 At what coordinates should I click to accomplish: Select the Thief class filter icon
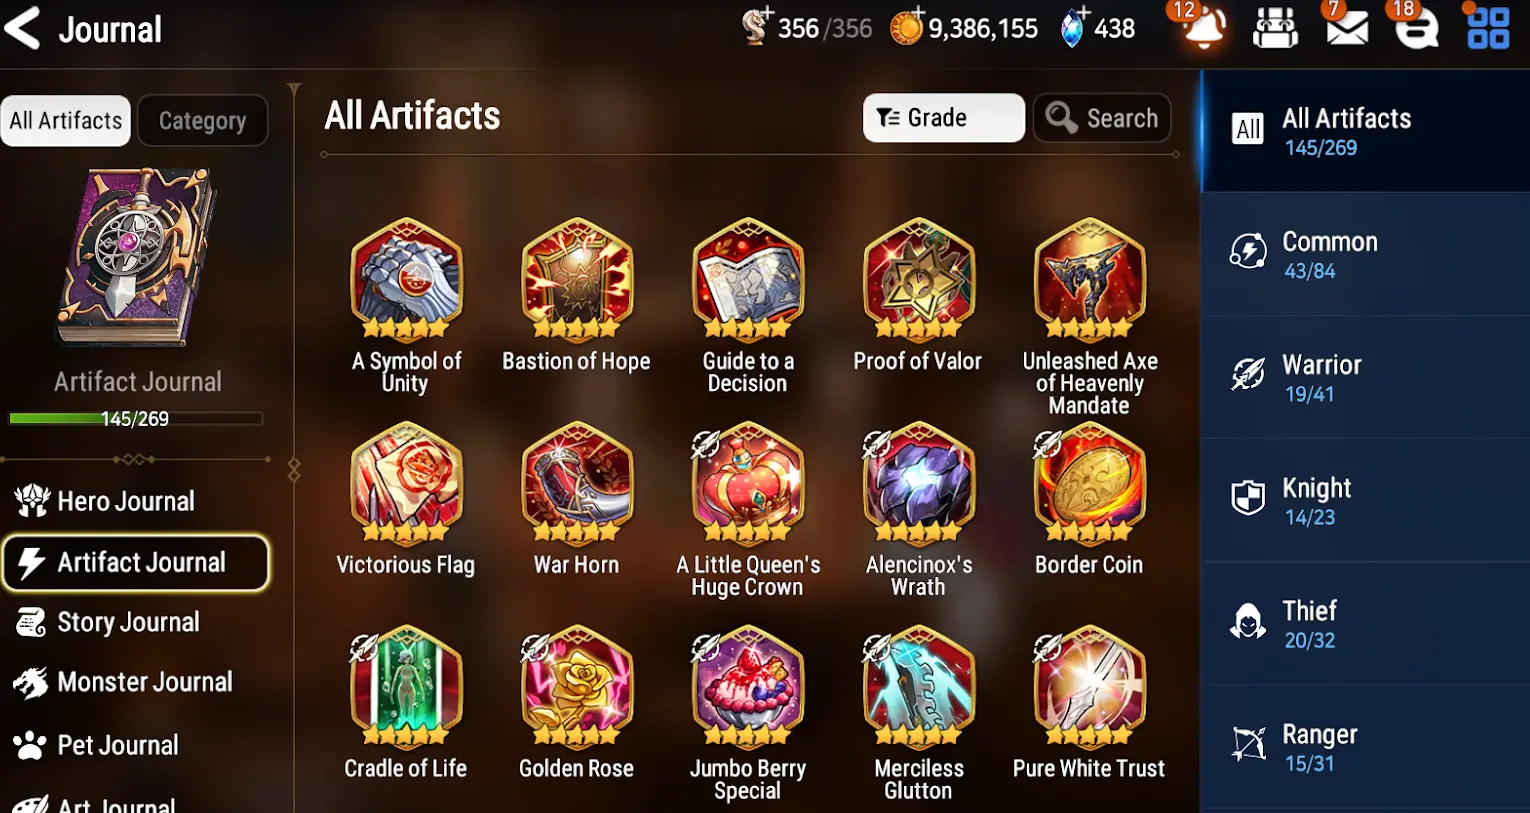(x=1248, y=622)
